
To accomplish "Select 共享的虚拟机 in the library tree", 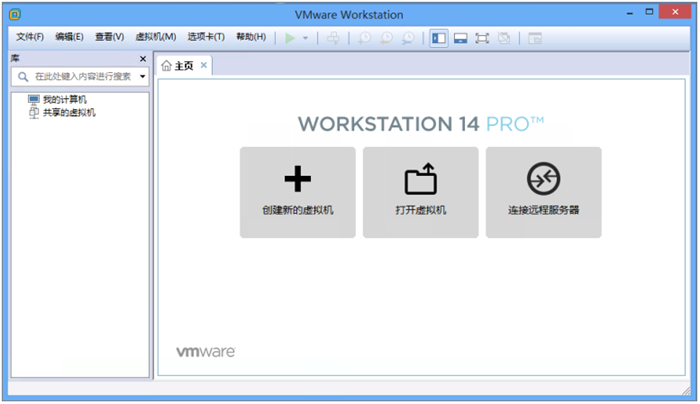I will [62, 112].
